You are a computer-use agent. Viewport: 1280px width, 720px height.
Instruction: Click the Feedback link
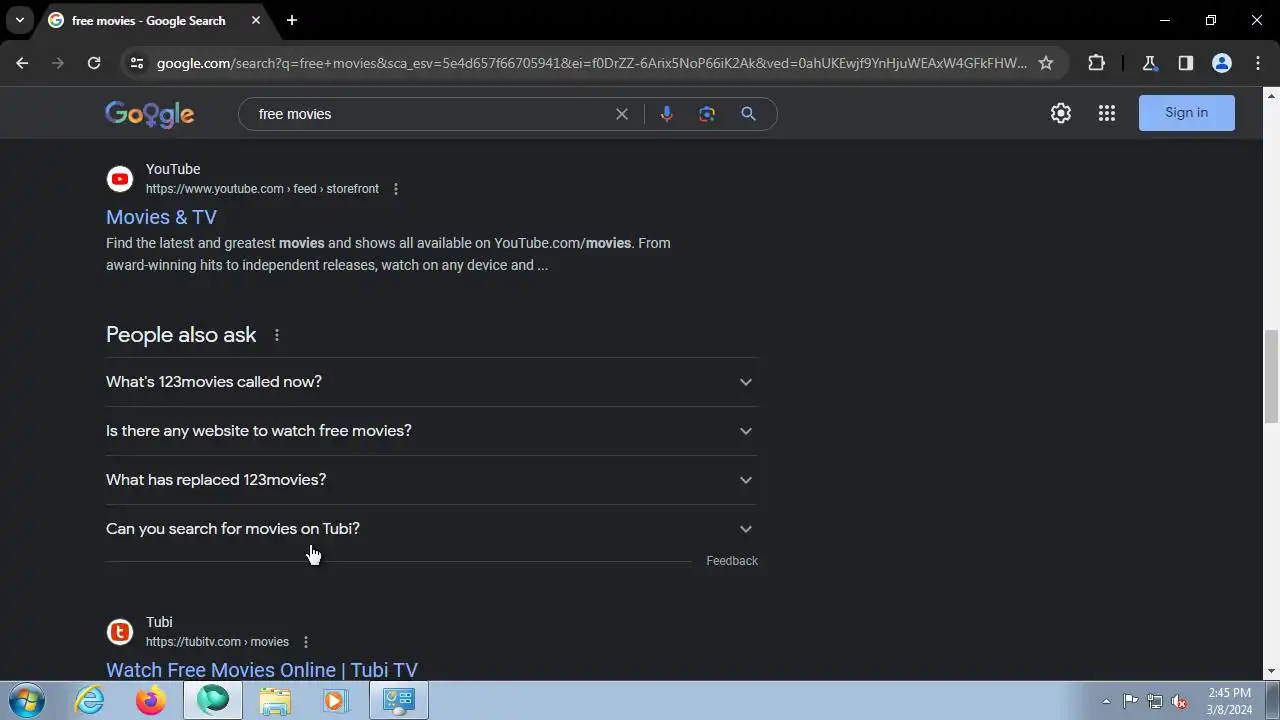732,561
